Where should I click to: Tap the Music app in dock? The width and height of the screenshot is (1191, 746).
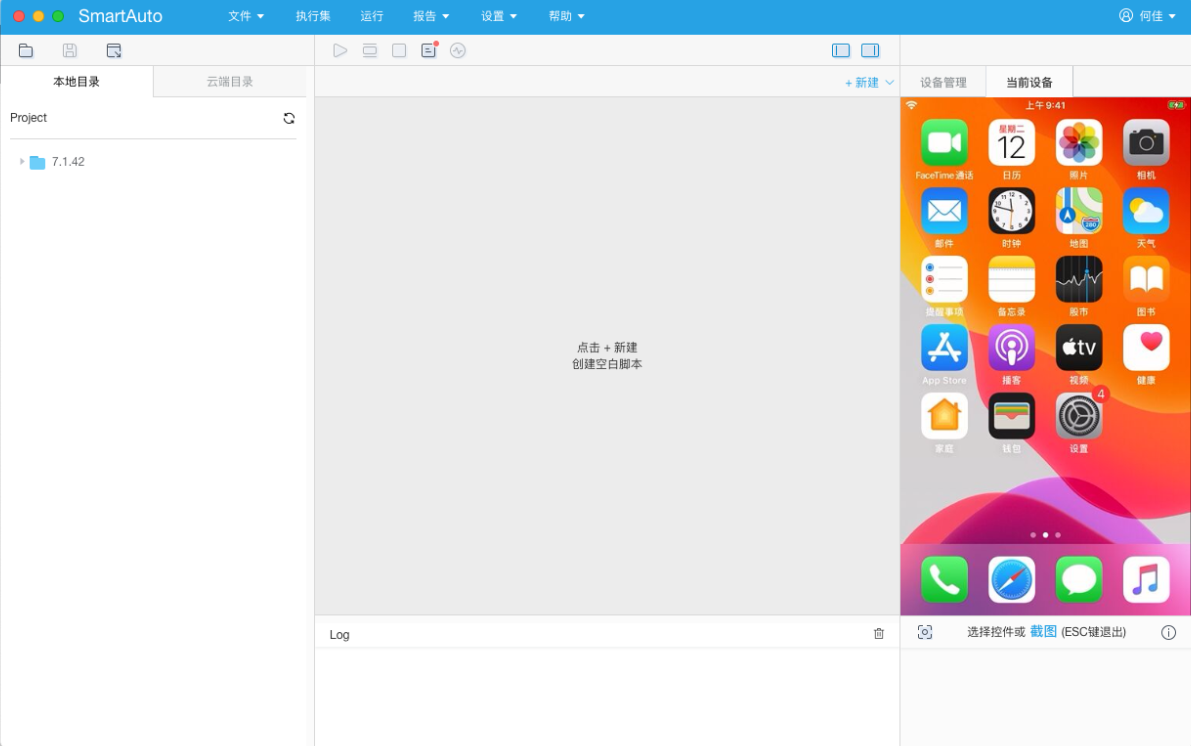1145,580
